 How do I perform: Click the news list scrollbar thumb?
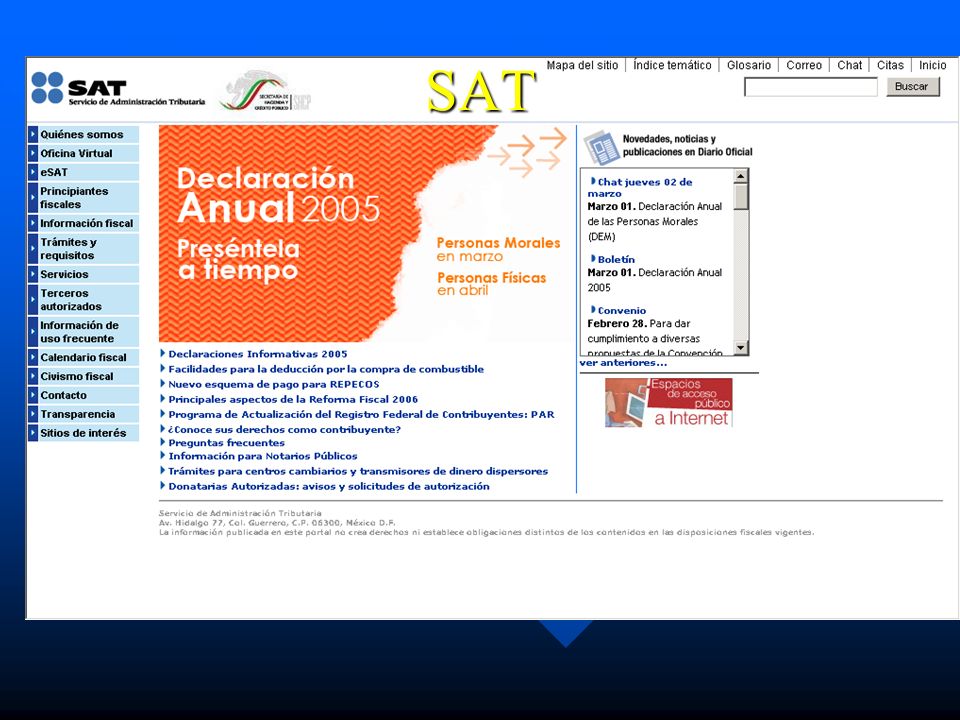[x=741, y=197]
